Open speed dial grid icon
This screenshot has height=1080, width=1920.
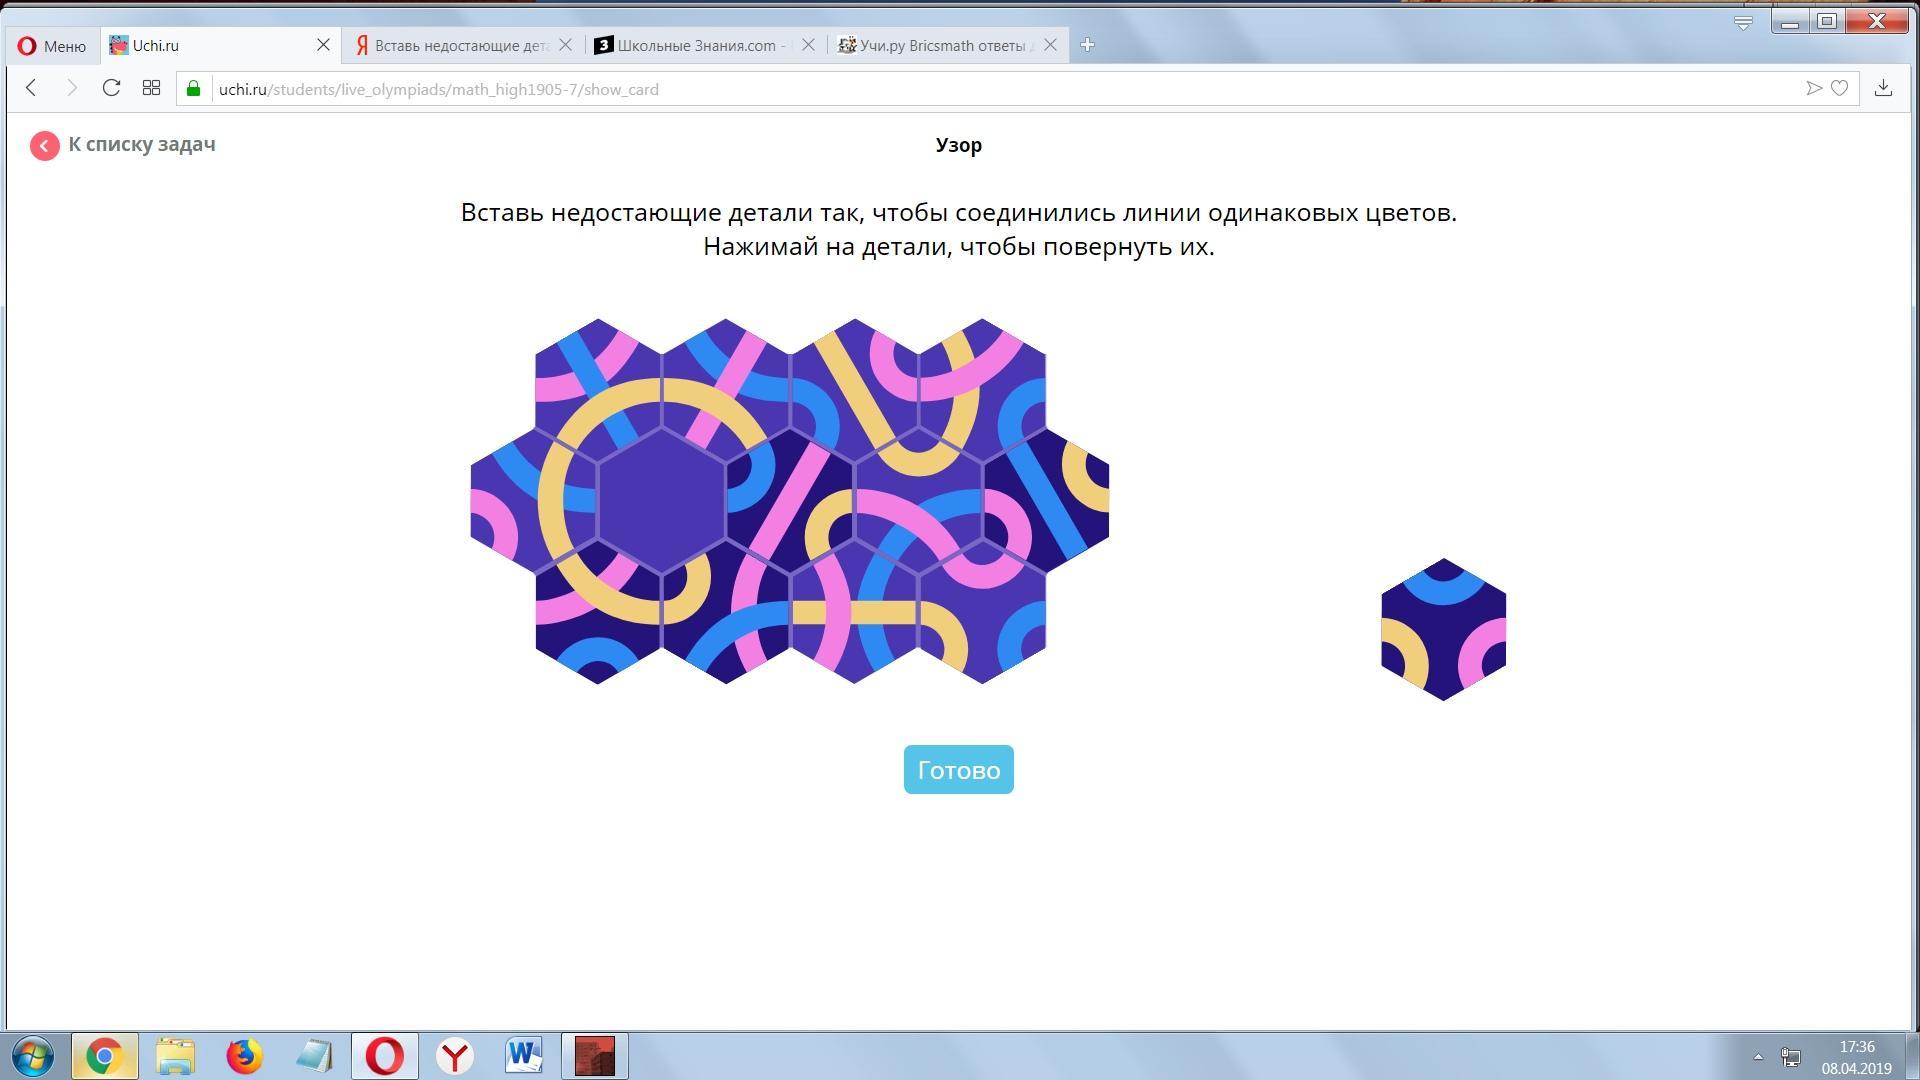151,88
